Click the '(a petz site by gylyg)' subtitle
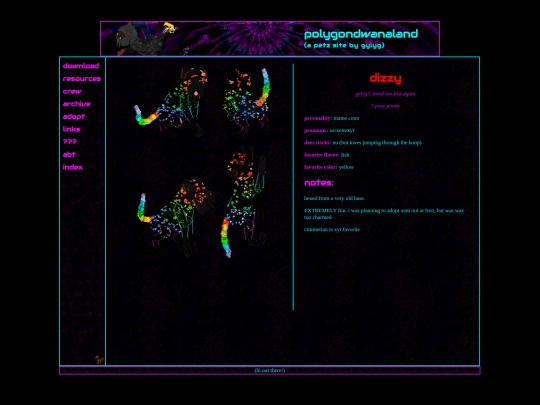The width and height of the screenshot is (540, 405). [344, 45]
